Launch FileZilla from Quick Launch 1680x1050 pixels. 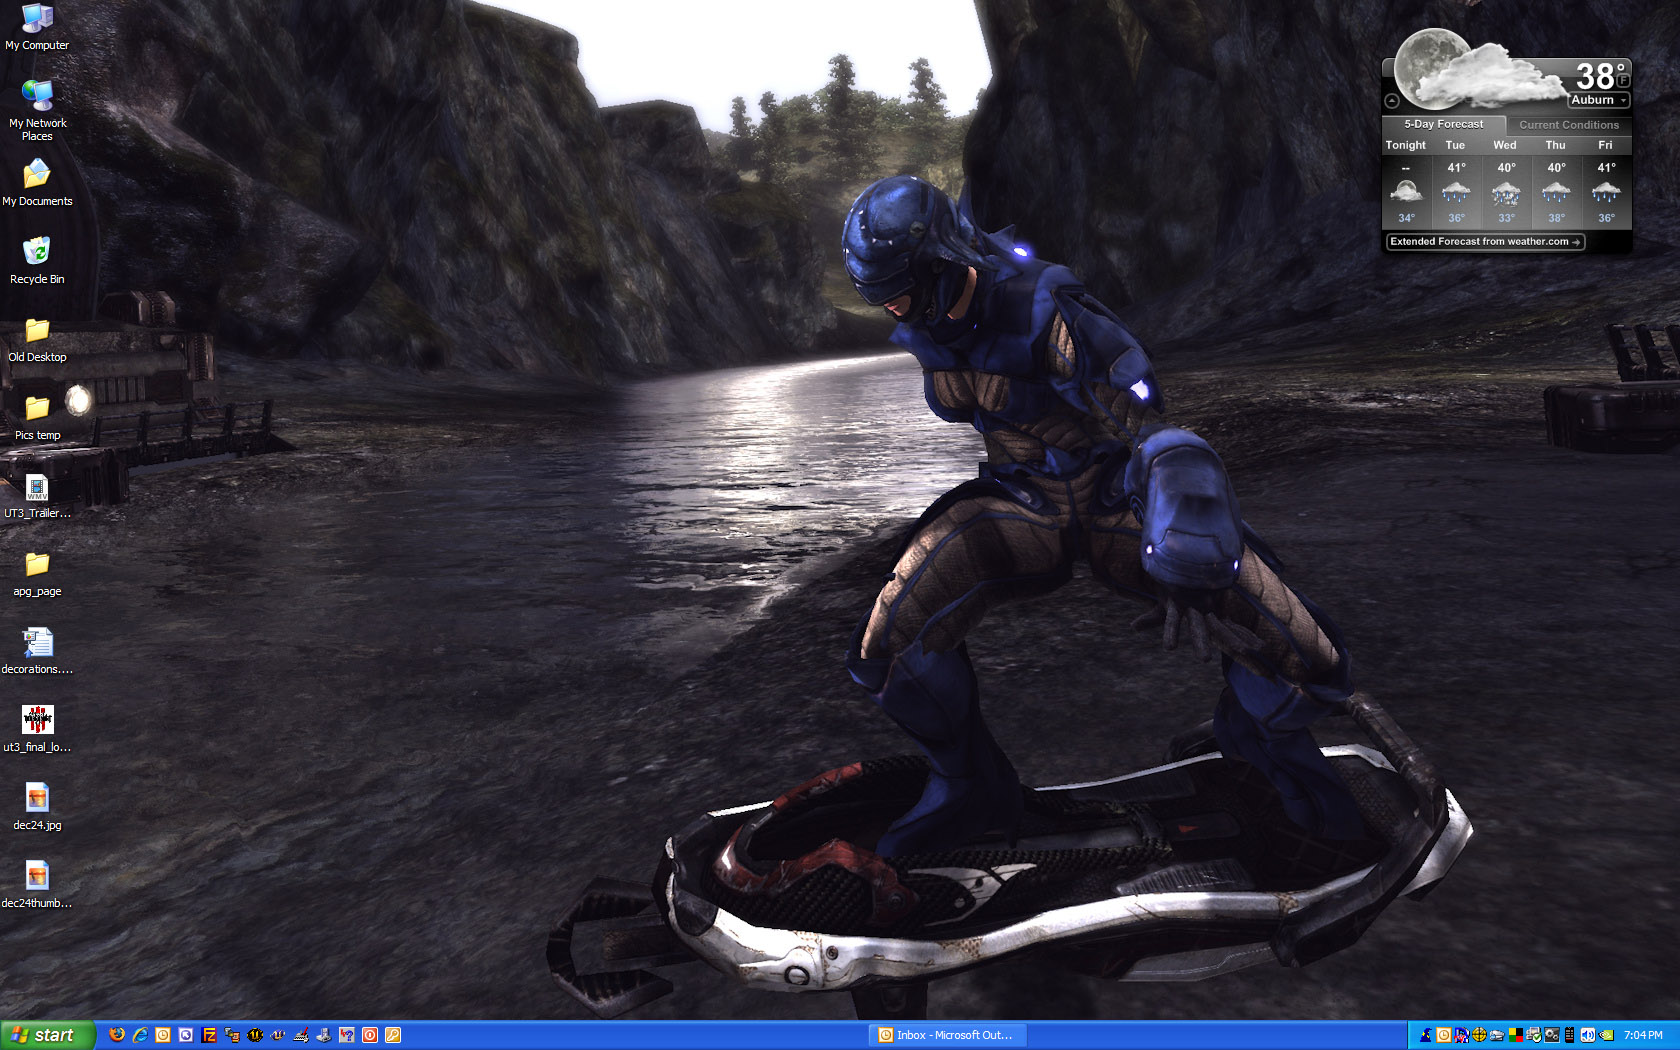tap(209, 1035)
